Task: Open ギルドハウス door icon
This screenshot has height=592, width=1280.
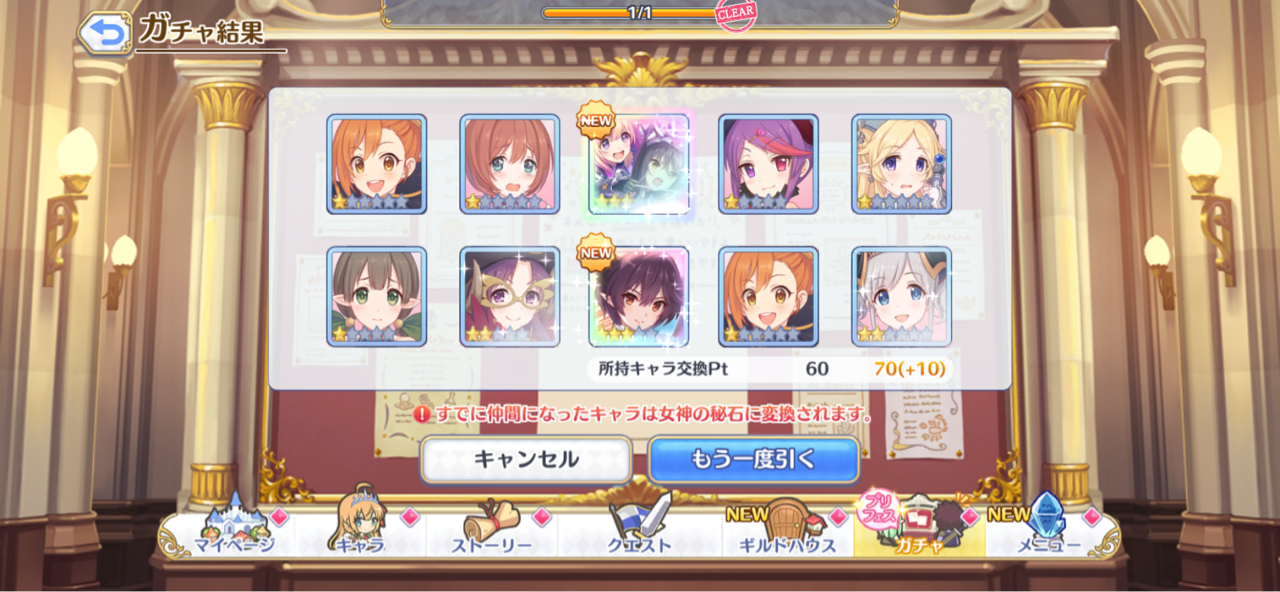Action: click(x=788, y=527)
